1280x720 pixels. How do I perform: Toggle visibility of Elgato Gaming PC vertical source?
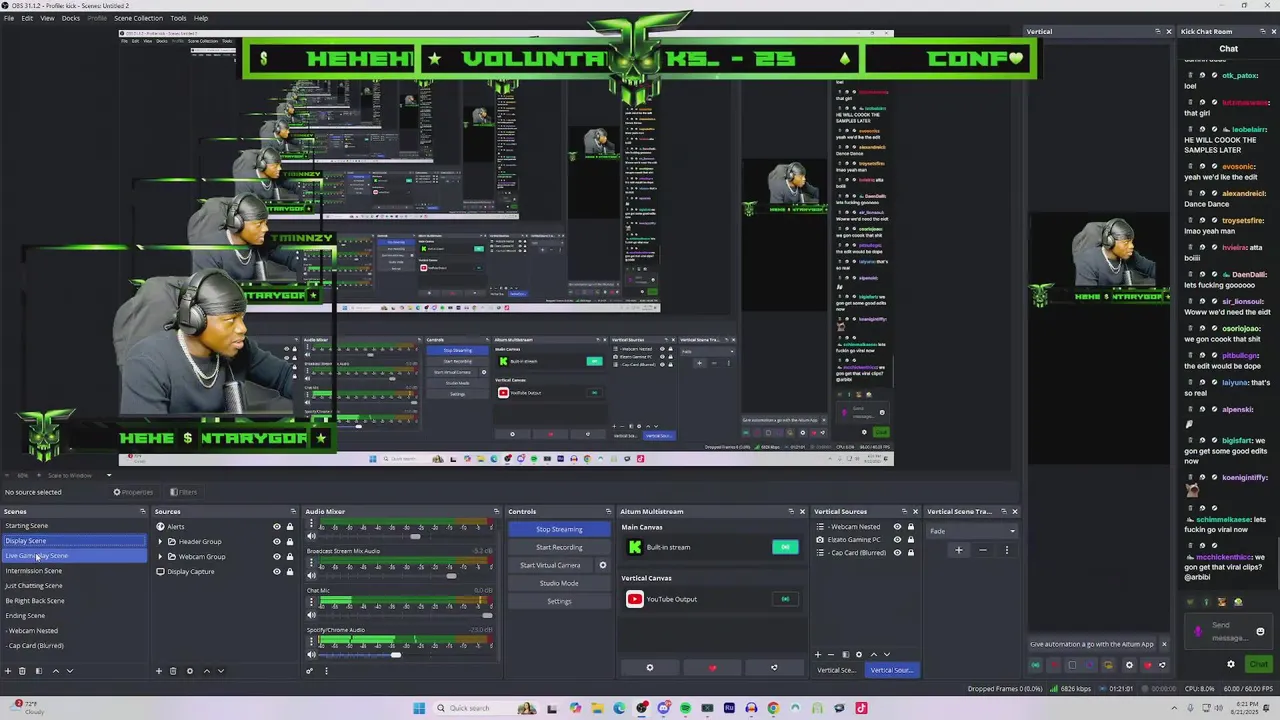897,540
